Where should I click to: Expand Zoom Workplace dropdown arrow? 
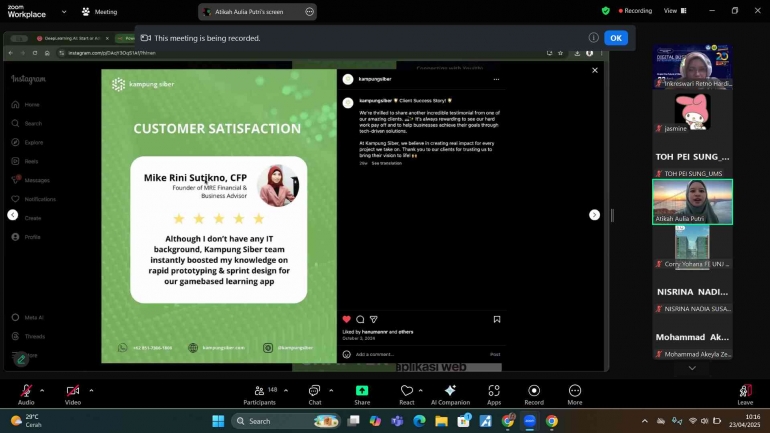click(x=64, y=12)
